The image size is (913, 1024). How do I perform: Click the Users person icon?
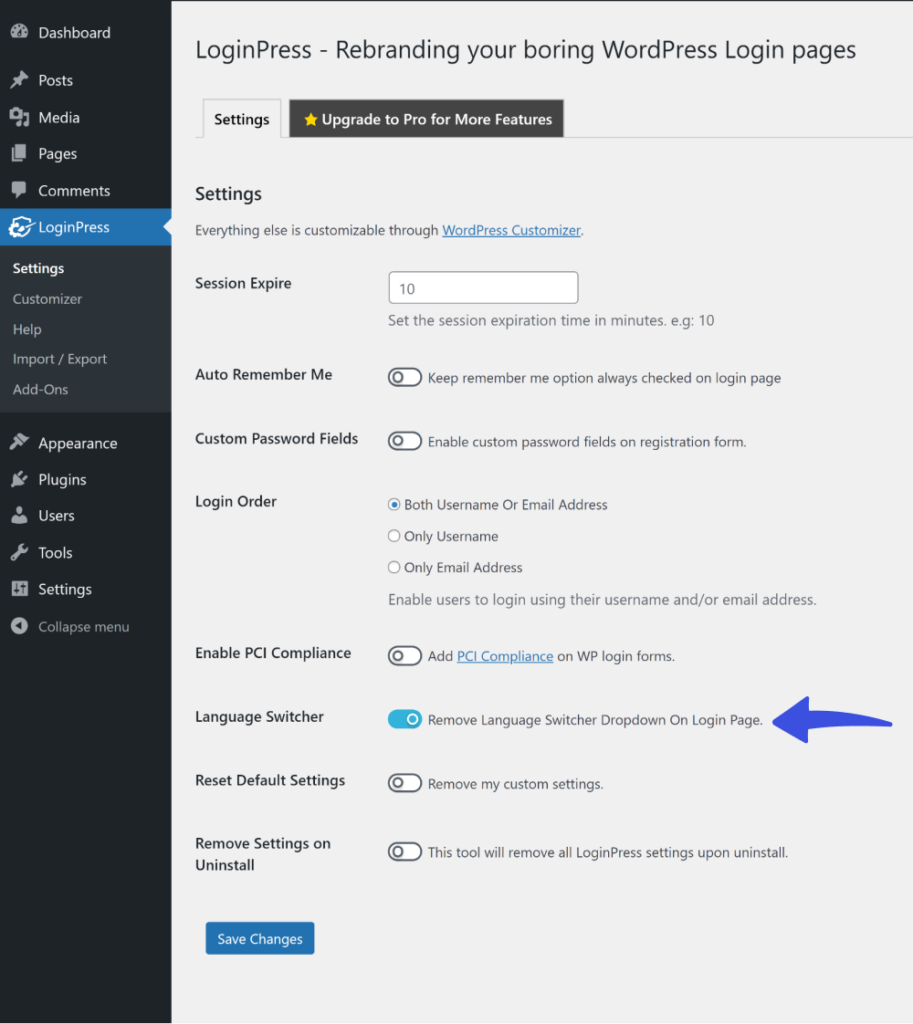click(20, 515)
